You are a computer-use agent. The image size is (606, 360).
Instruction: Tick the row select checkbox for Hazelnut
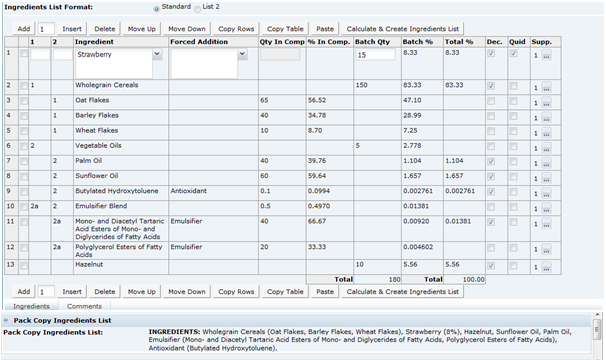pyautogui.click(x=24, y=265)
